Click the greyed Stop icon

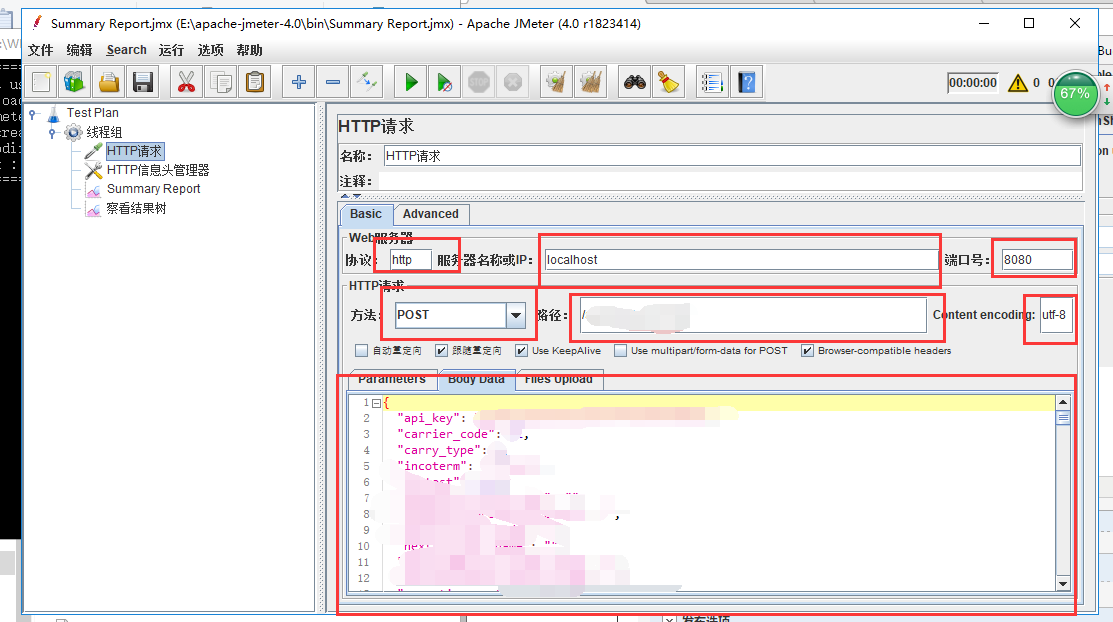478,82
